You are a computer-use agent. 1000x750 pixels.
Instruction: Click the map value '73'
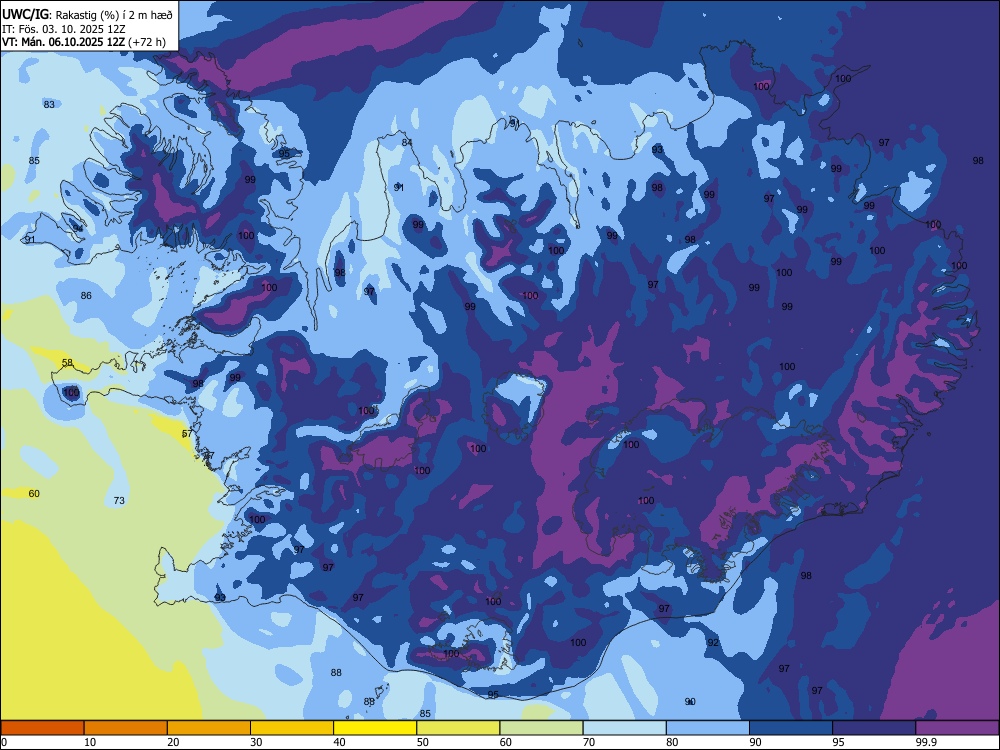[119, 501]
